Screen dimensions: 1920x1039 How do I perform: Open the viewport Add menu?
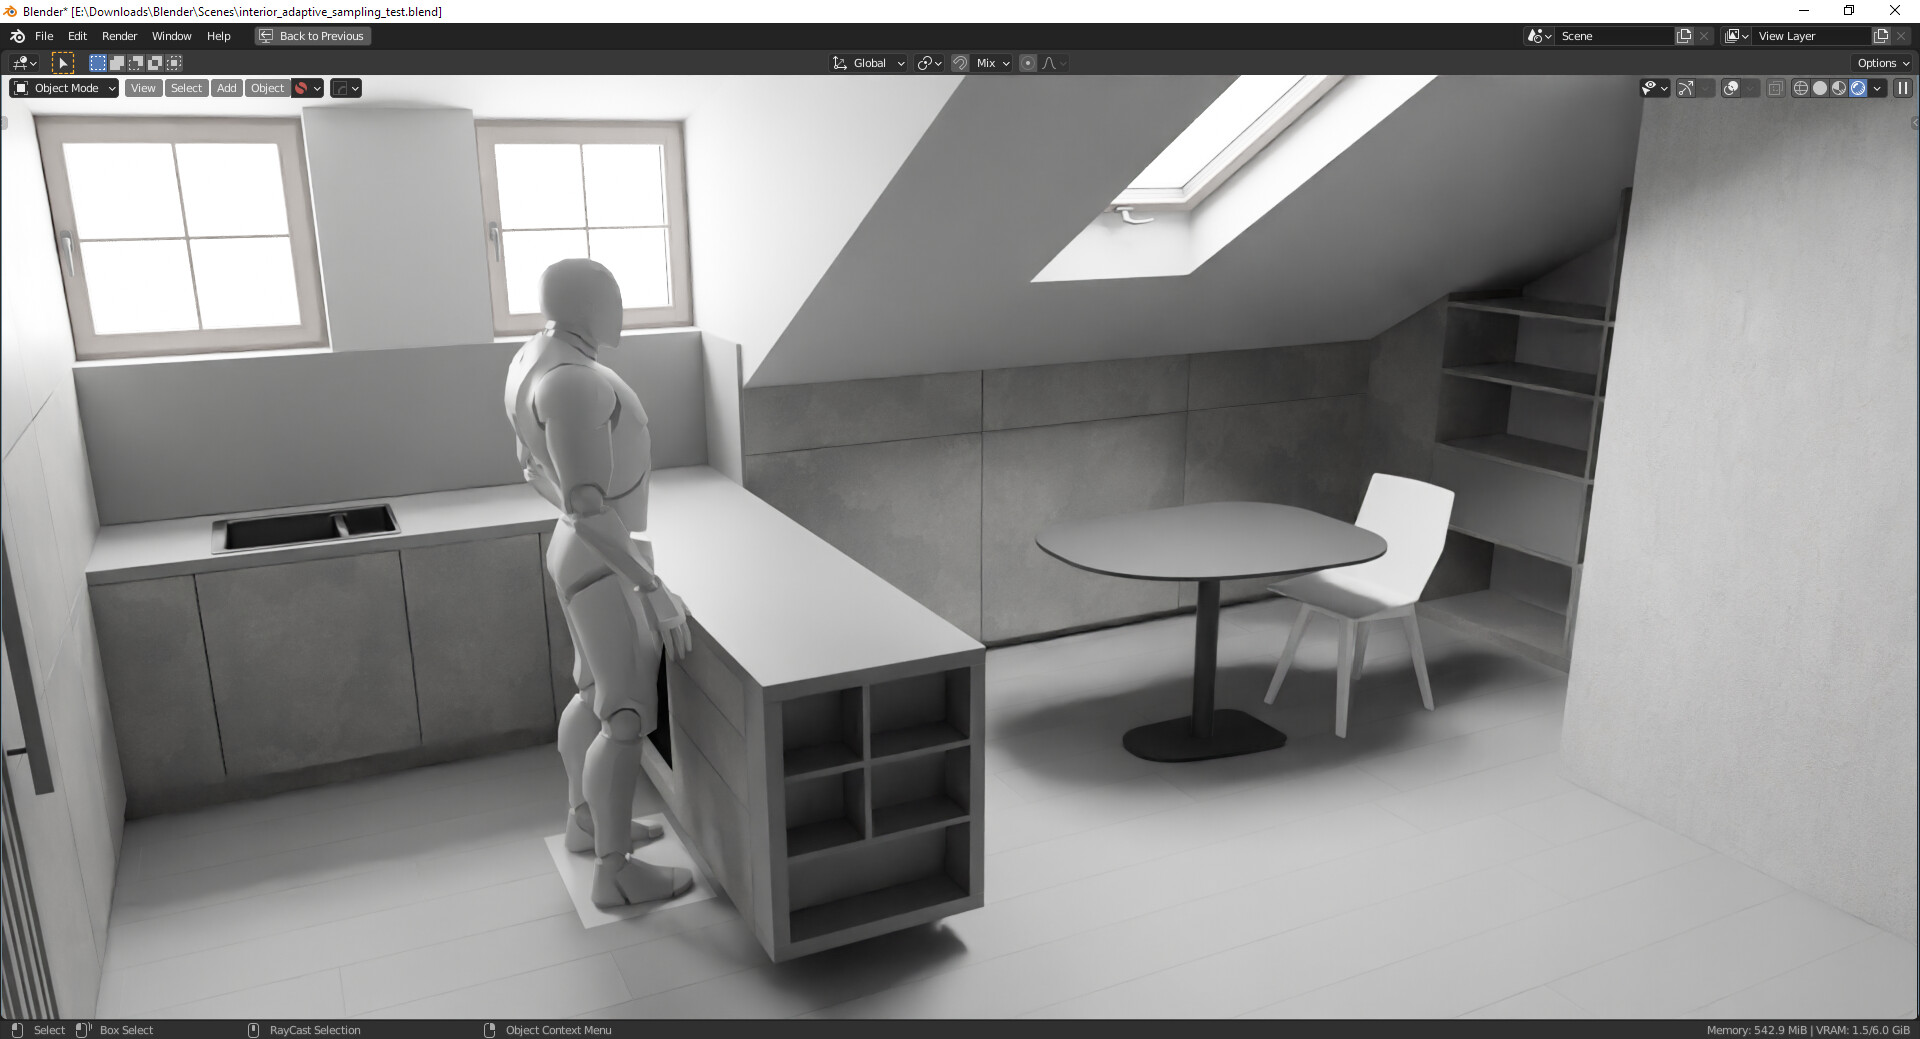227,88
